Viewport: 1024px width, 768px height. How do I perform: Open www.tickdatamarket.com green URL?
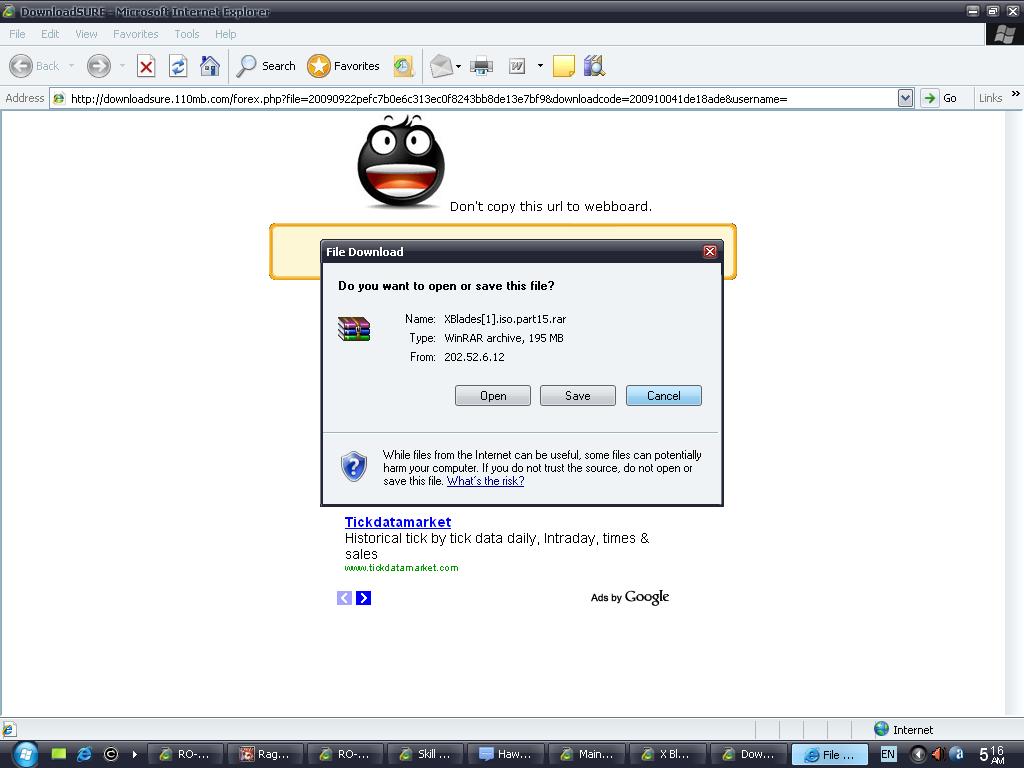[401, 568]
